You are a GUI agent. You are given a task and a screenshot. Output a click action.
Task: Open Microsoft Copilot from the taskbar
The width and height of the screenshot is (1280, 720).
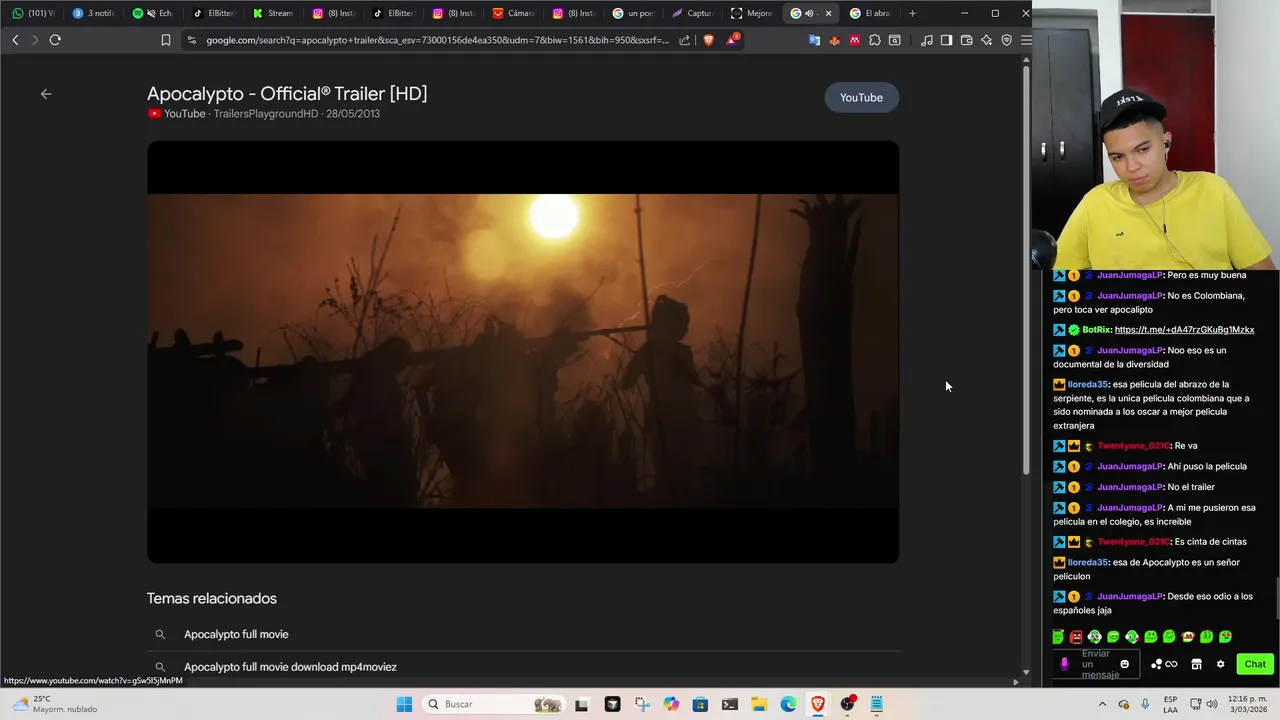click(x=671, y=704)
